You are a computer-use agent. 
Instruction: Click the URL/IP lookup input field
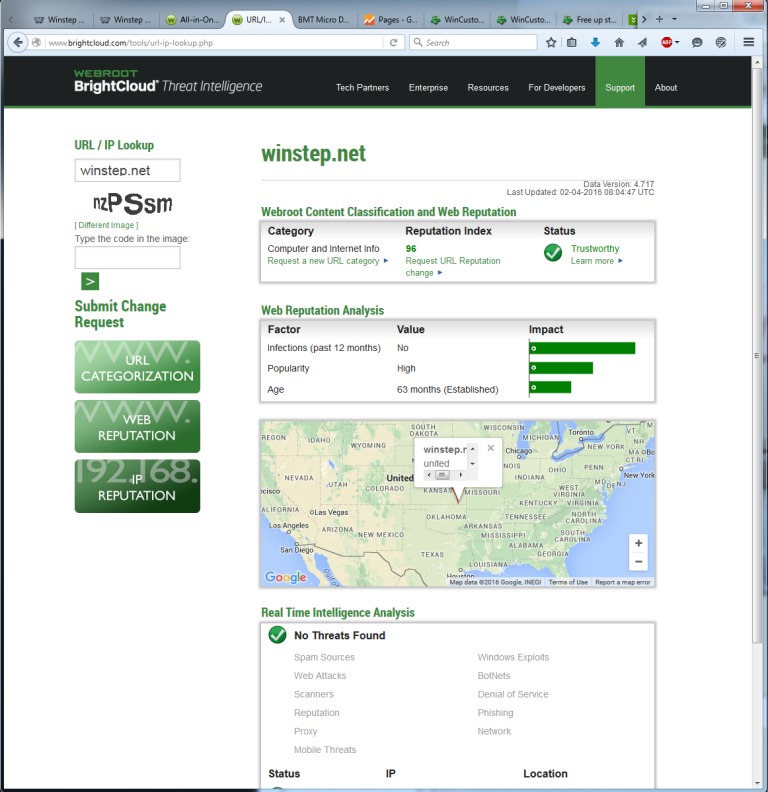point(127,170)
